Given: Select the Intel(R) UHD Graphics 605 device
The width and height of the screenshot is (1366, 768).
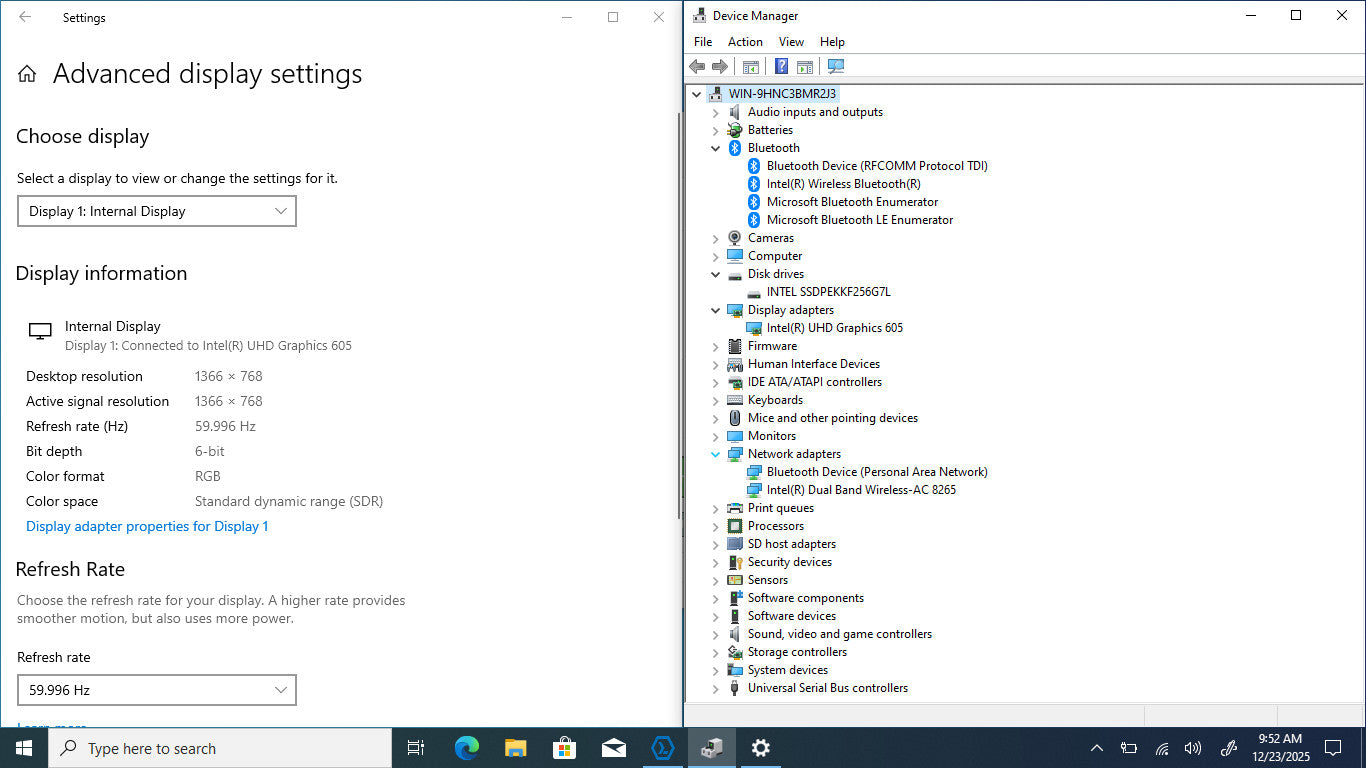Looking at the screenshot, I should click(834, 328).
